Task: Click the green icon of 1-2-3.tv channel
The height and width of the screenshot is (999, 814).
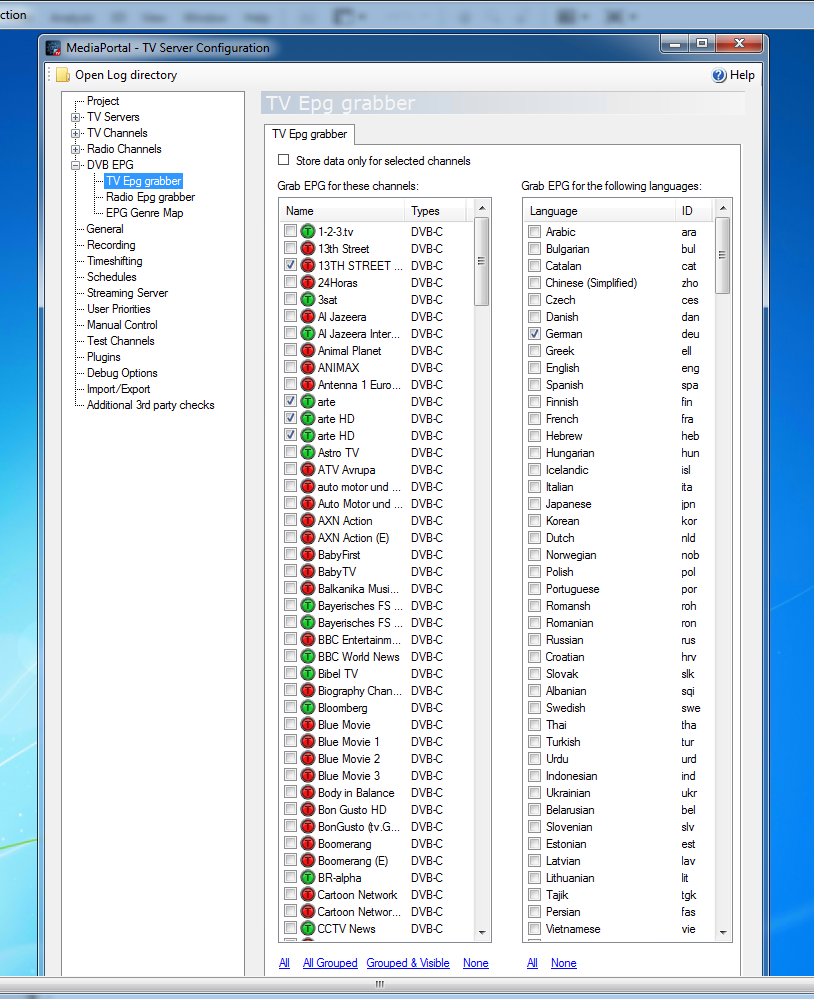Action: point(308,231)
